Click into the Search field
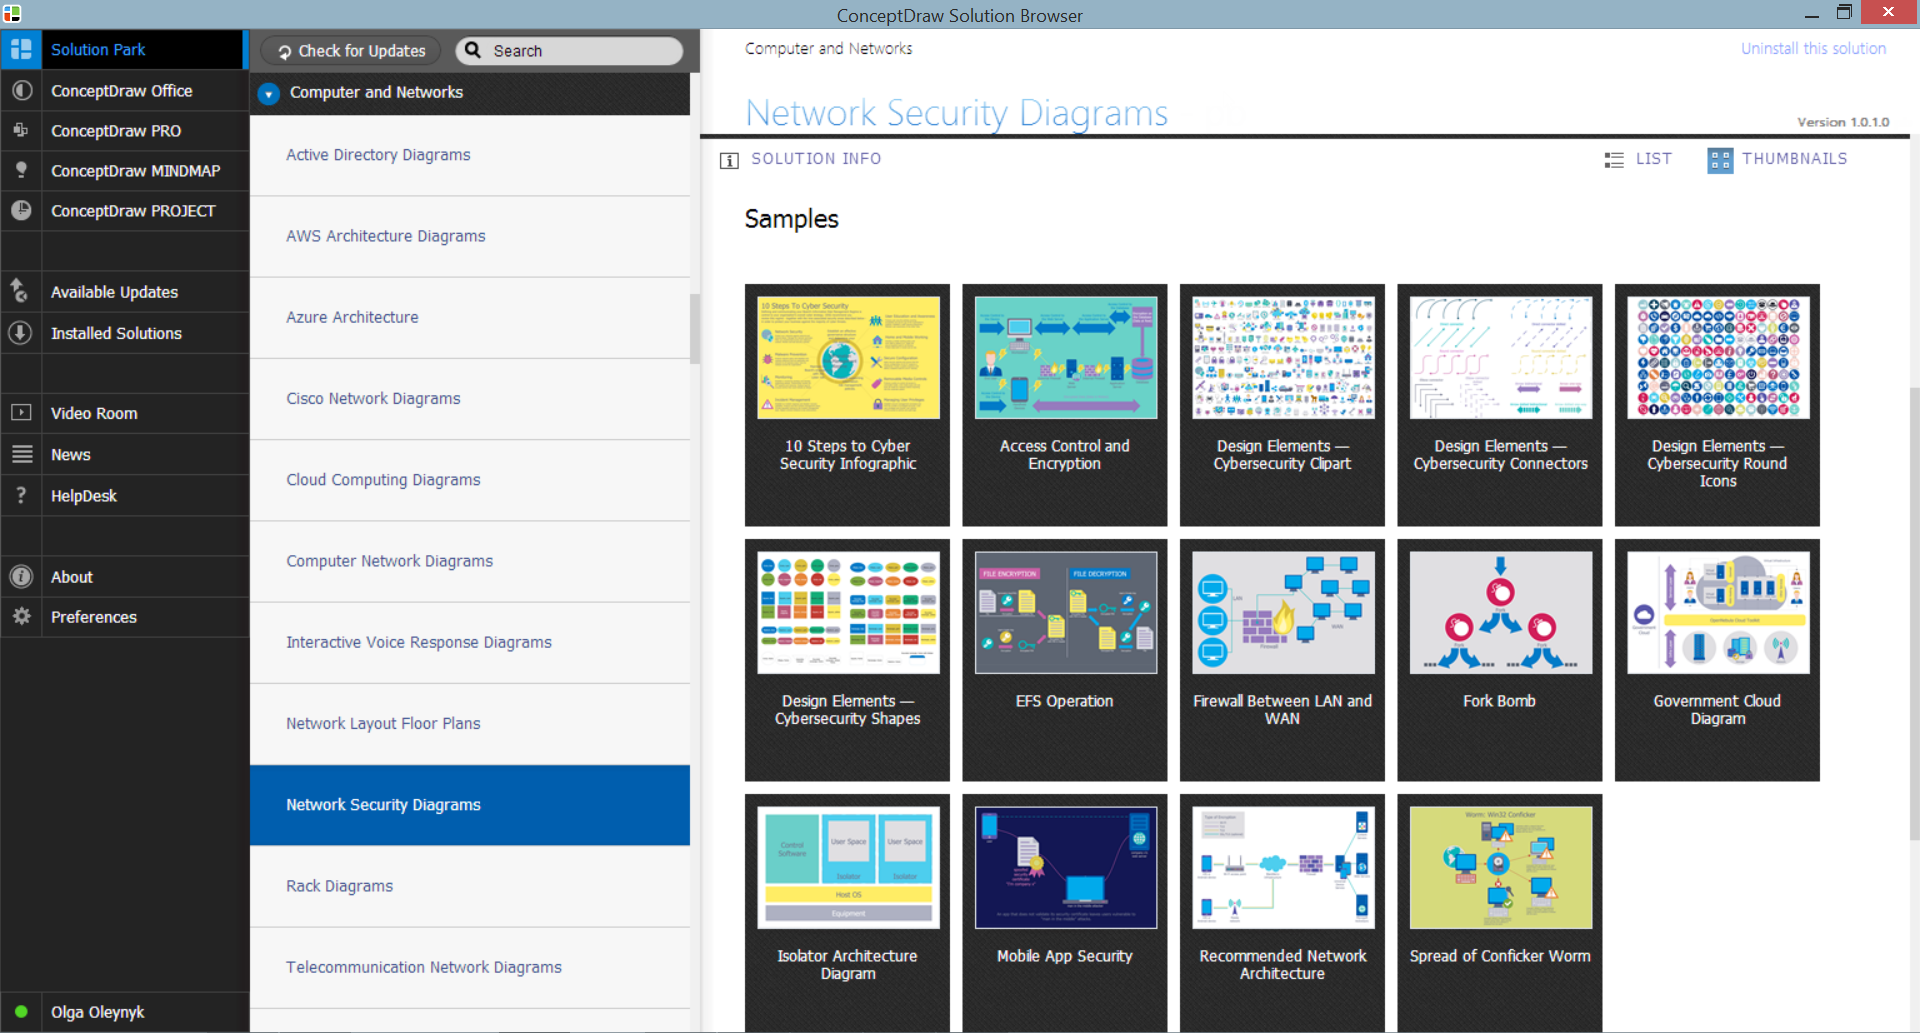This screenshot has width=1920, height=1033. [569, 51]
